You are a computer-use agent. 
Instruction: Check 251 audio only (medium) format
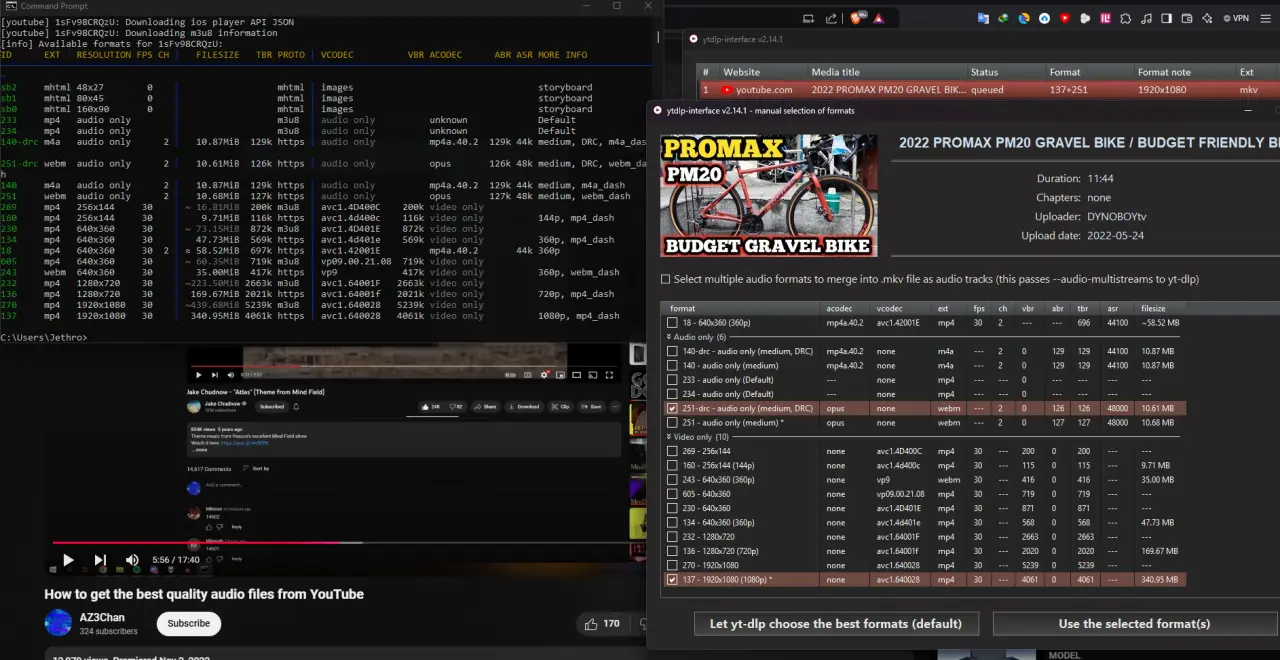pos(673,422)
